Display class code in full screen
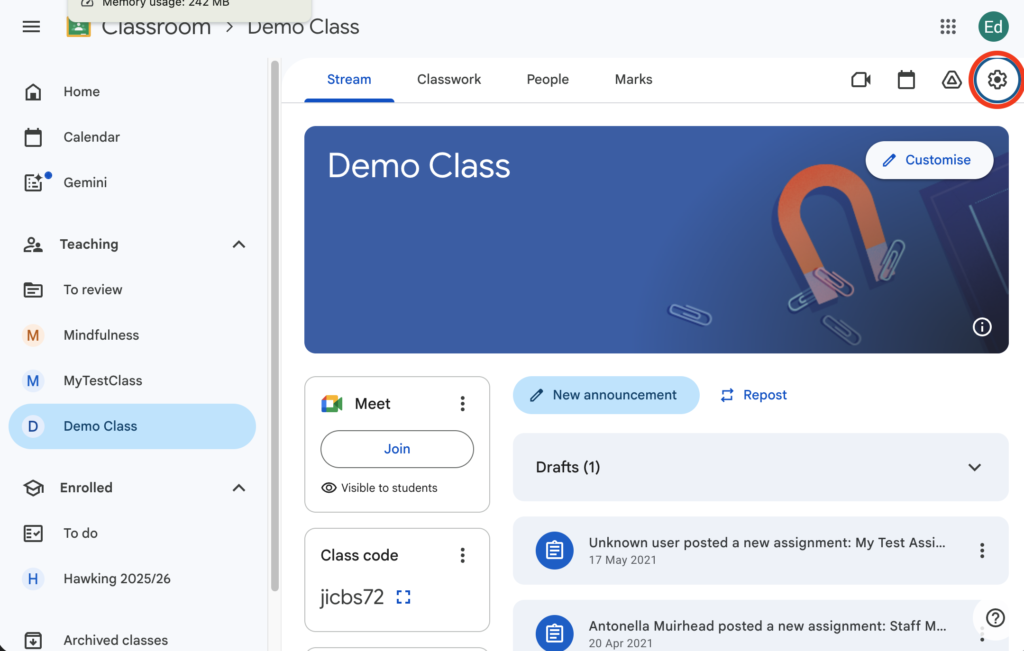The height and width of the screenshot is (651, 1024). 403,597
